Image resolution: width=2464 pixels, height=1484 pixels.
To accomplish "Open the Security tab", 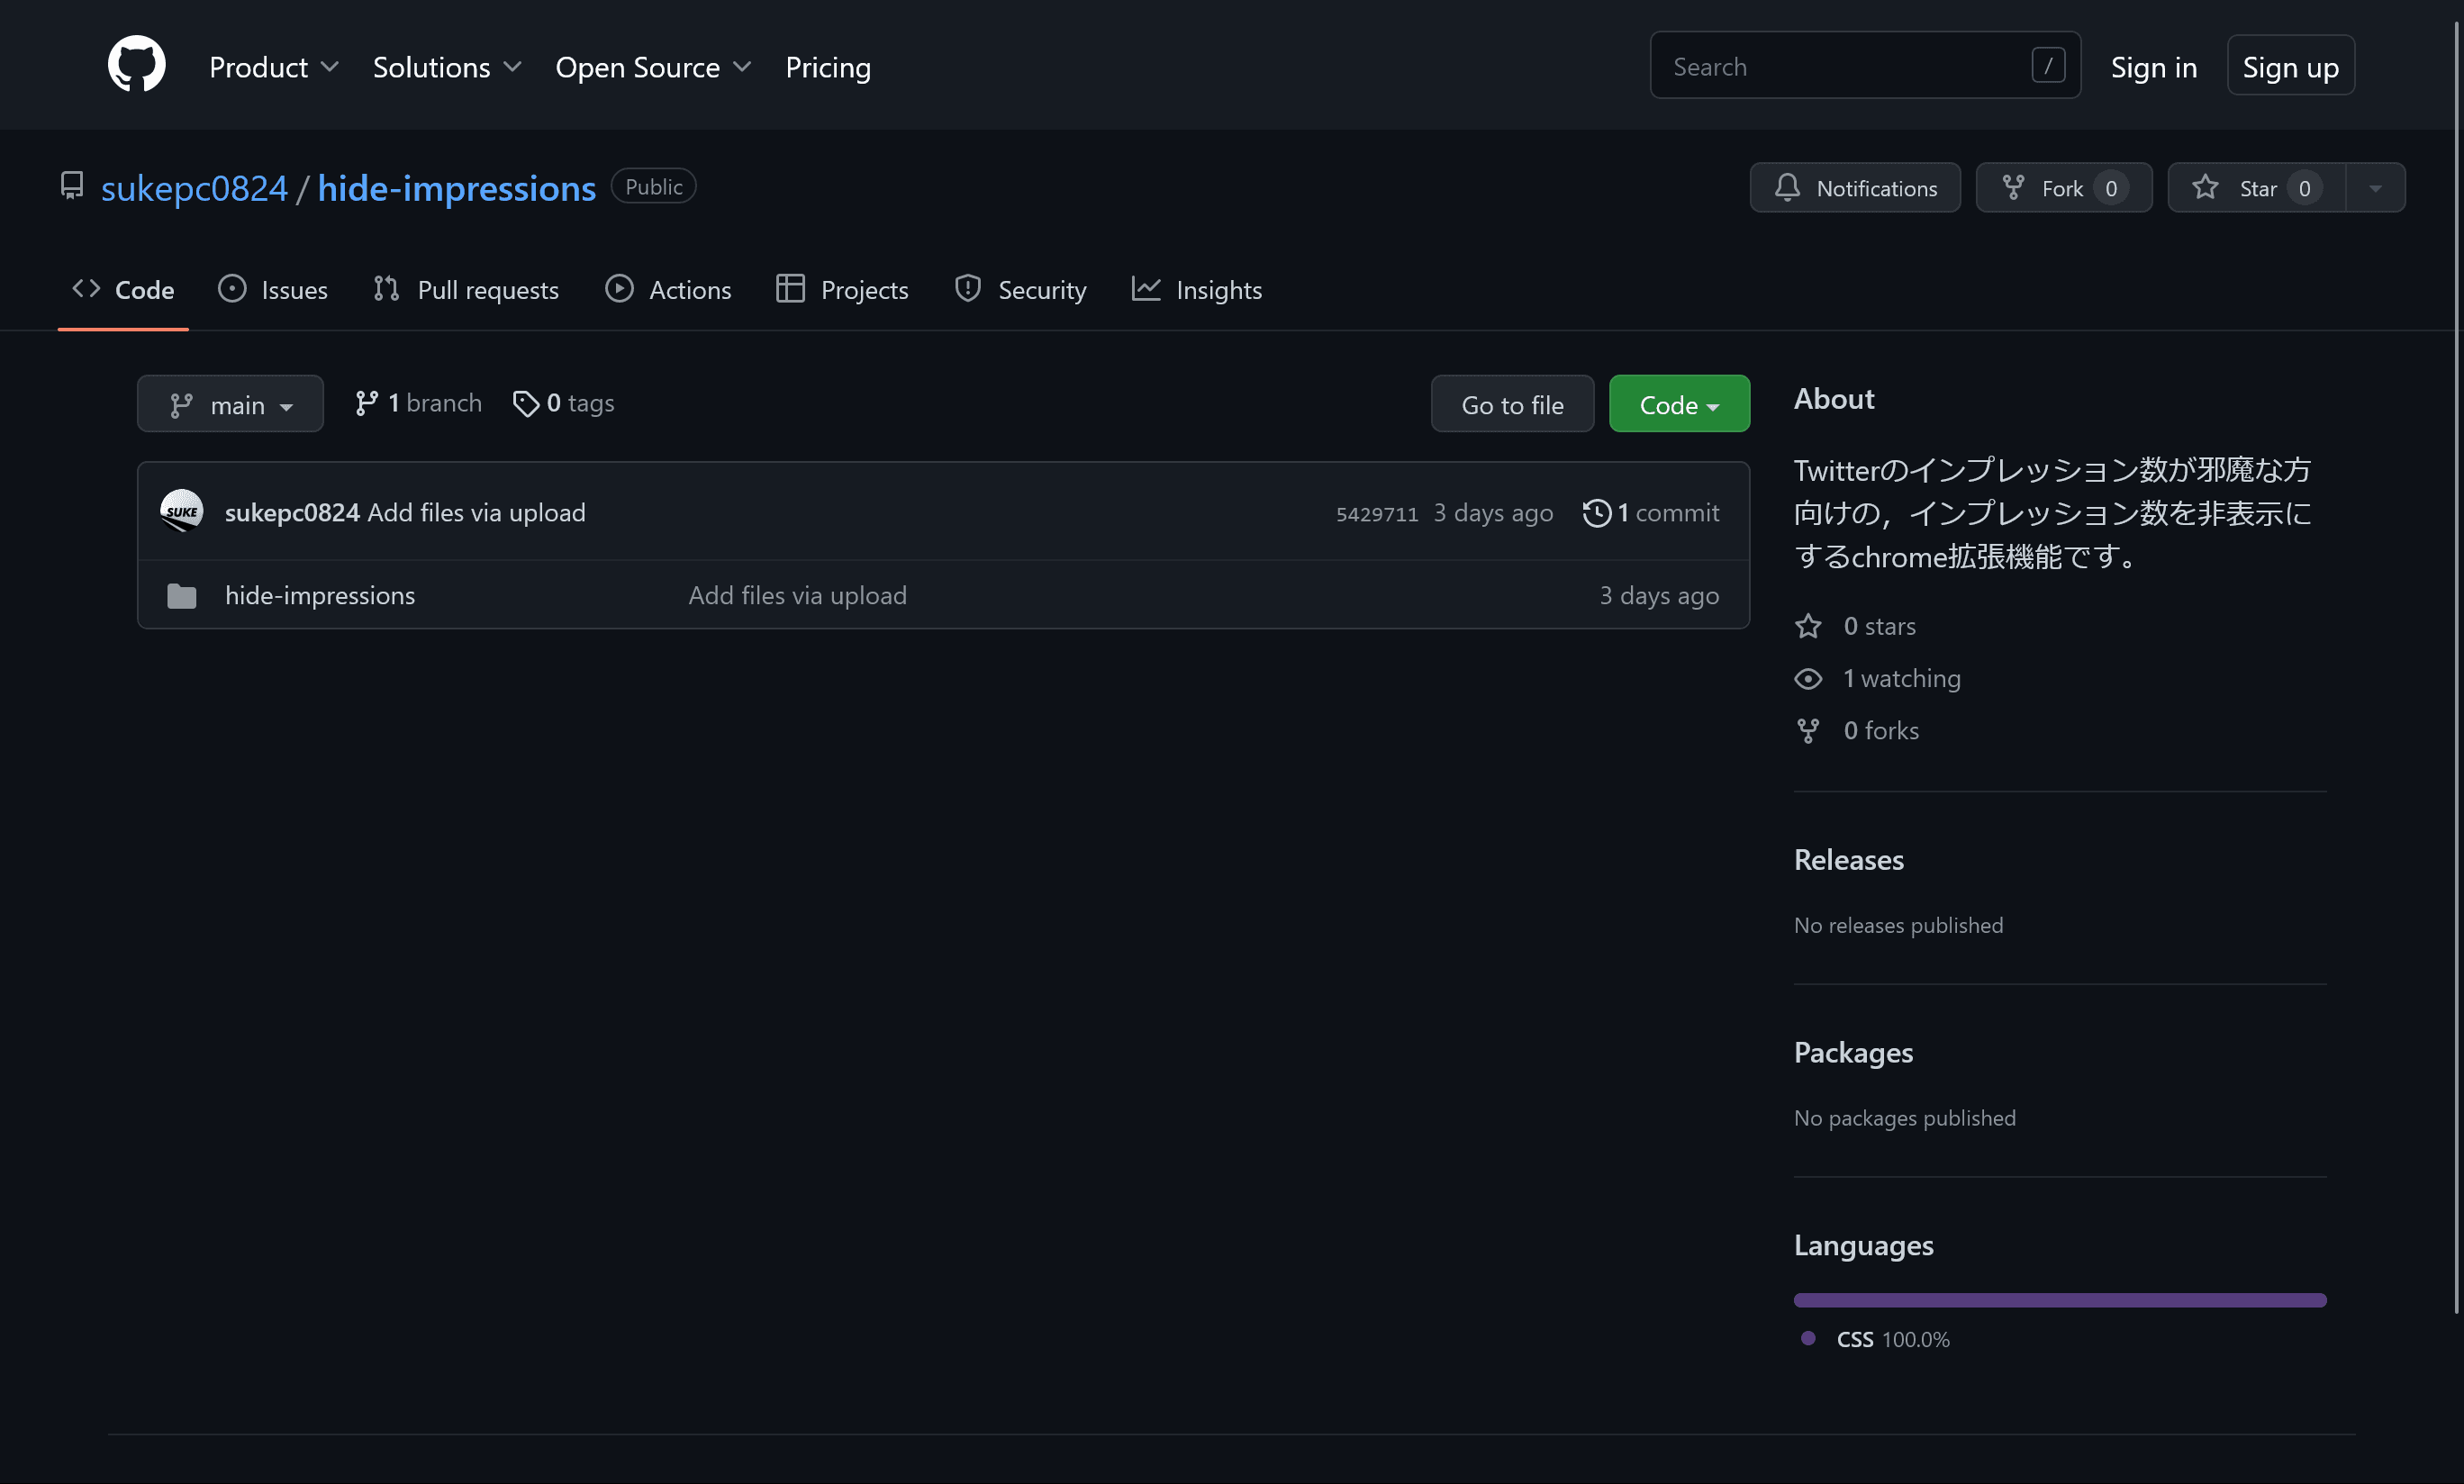I will click(1020, 290).
